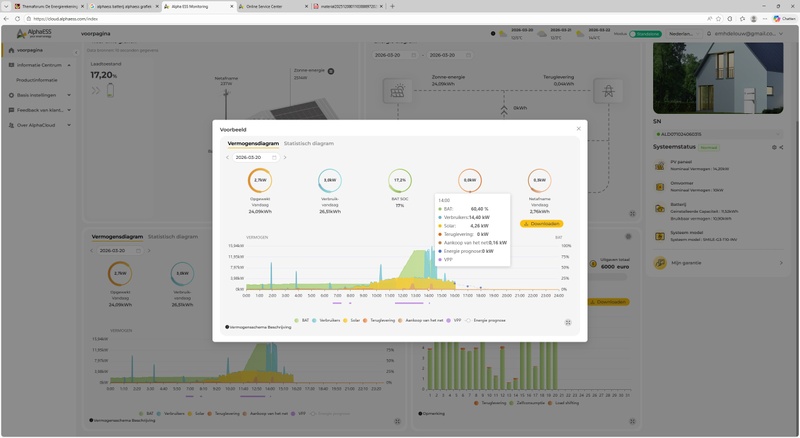Expand Informatie Centrum in the sidebar
Image resolution: width=800 pixels, height=438 pixels.
coord(39,65)
